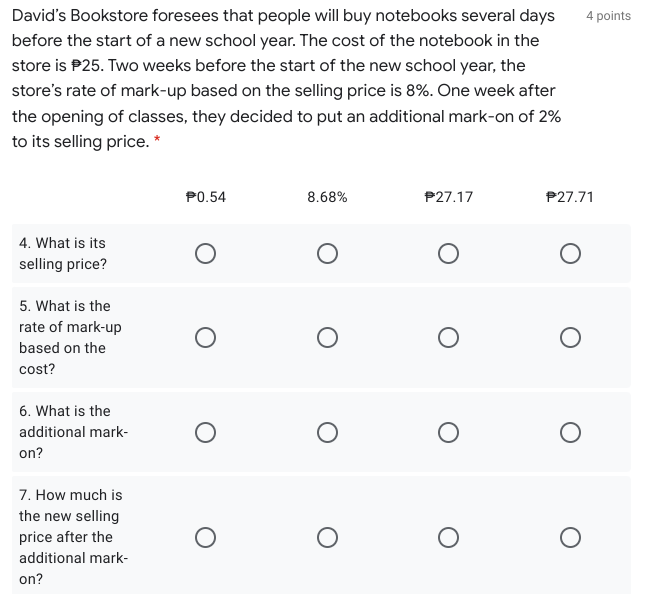This screenshot has width=650, height=594.
Task: Select ₱27.71 for question 6 additional mark-on
Action: tap(570, 432)
